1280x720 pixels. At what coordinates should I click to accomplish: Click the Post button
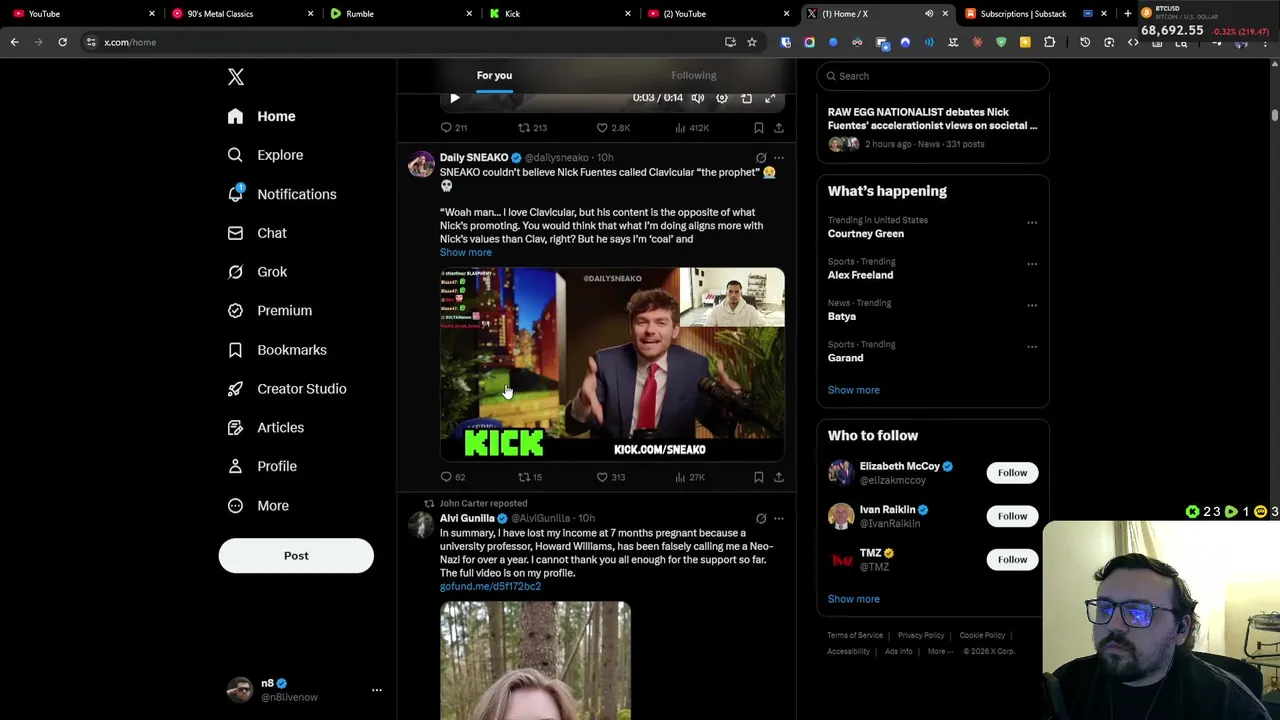(x=296, y=556)
